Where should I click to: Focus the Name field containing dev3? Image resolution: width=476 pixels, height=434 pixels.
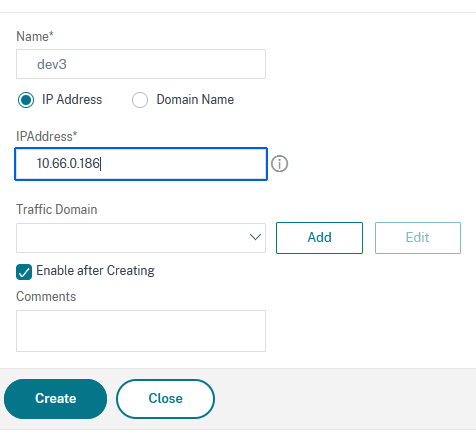(x=141, y=64)
